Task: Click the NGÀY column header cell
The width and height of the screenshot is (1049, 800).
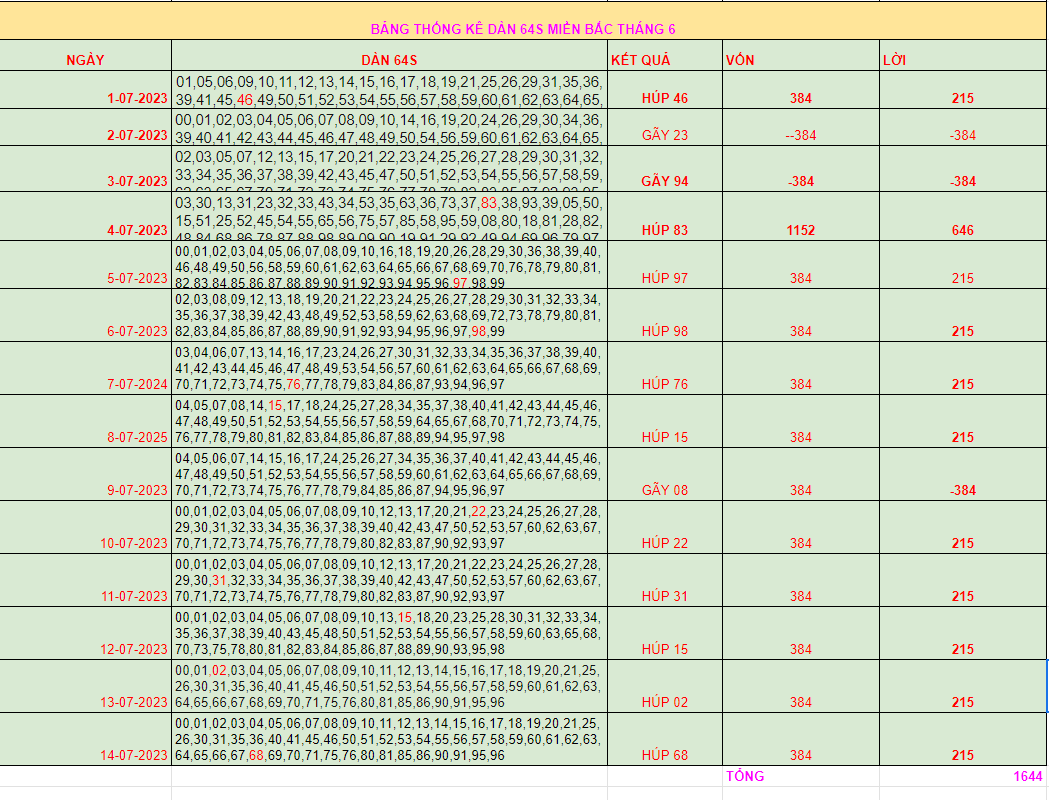Action: click(x=86, y=56)
